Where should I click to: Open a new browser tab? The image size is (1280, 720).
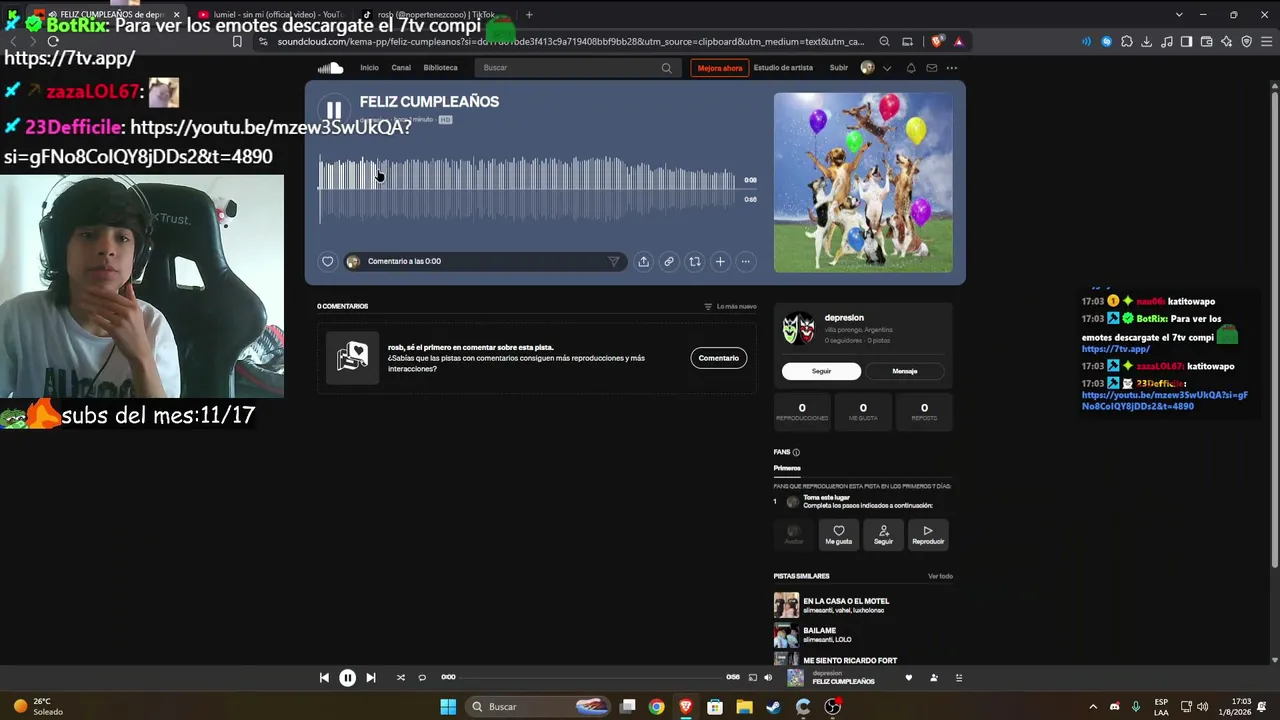coord(529,15)
